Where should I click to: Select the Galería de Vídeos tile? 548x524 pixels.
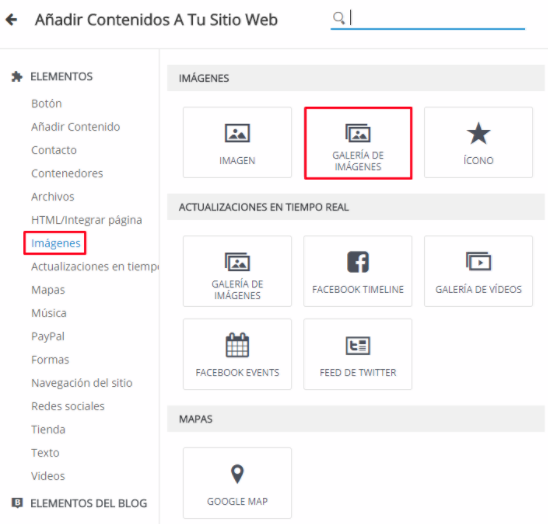(478, 271)
